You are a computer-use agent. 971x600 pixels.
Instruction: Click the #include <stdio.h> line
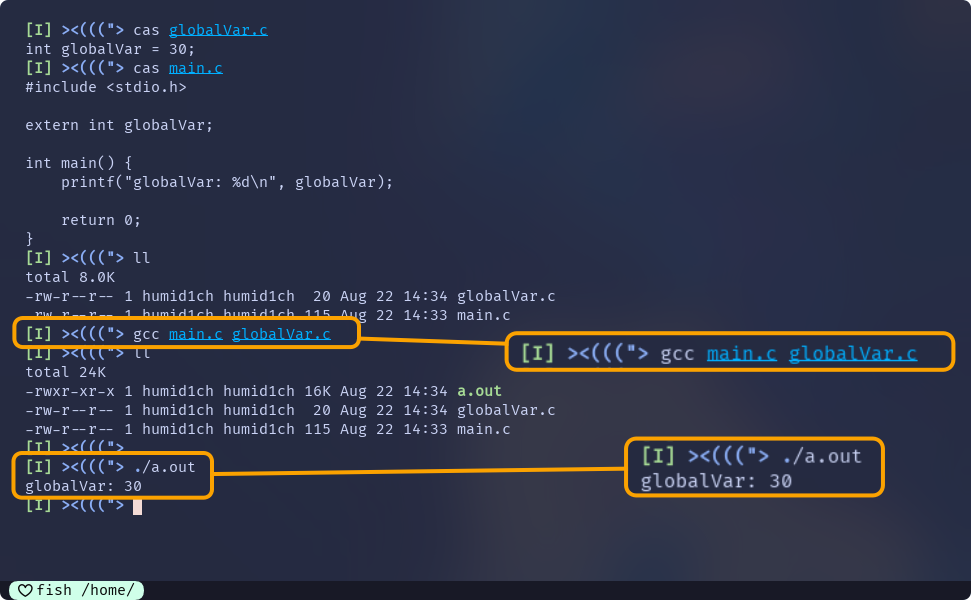(106, 87)
